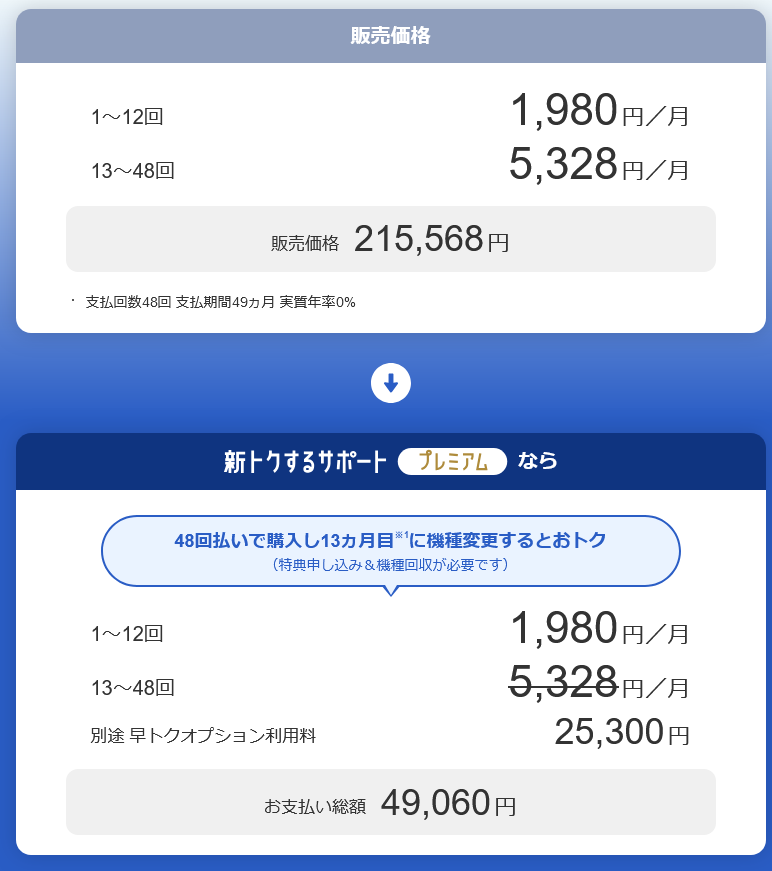The height and width of the screenshot is (871, 772).
Task: Click 5,328円/月 price in the 販売価格 card
Action: point(598,165)
